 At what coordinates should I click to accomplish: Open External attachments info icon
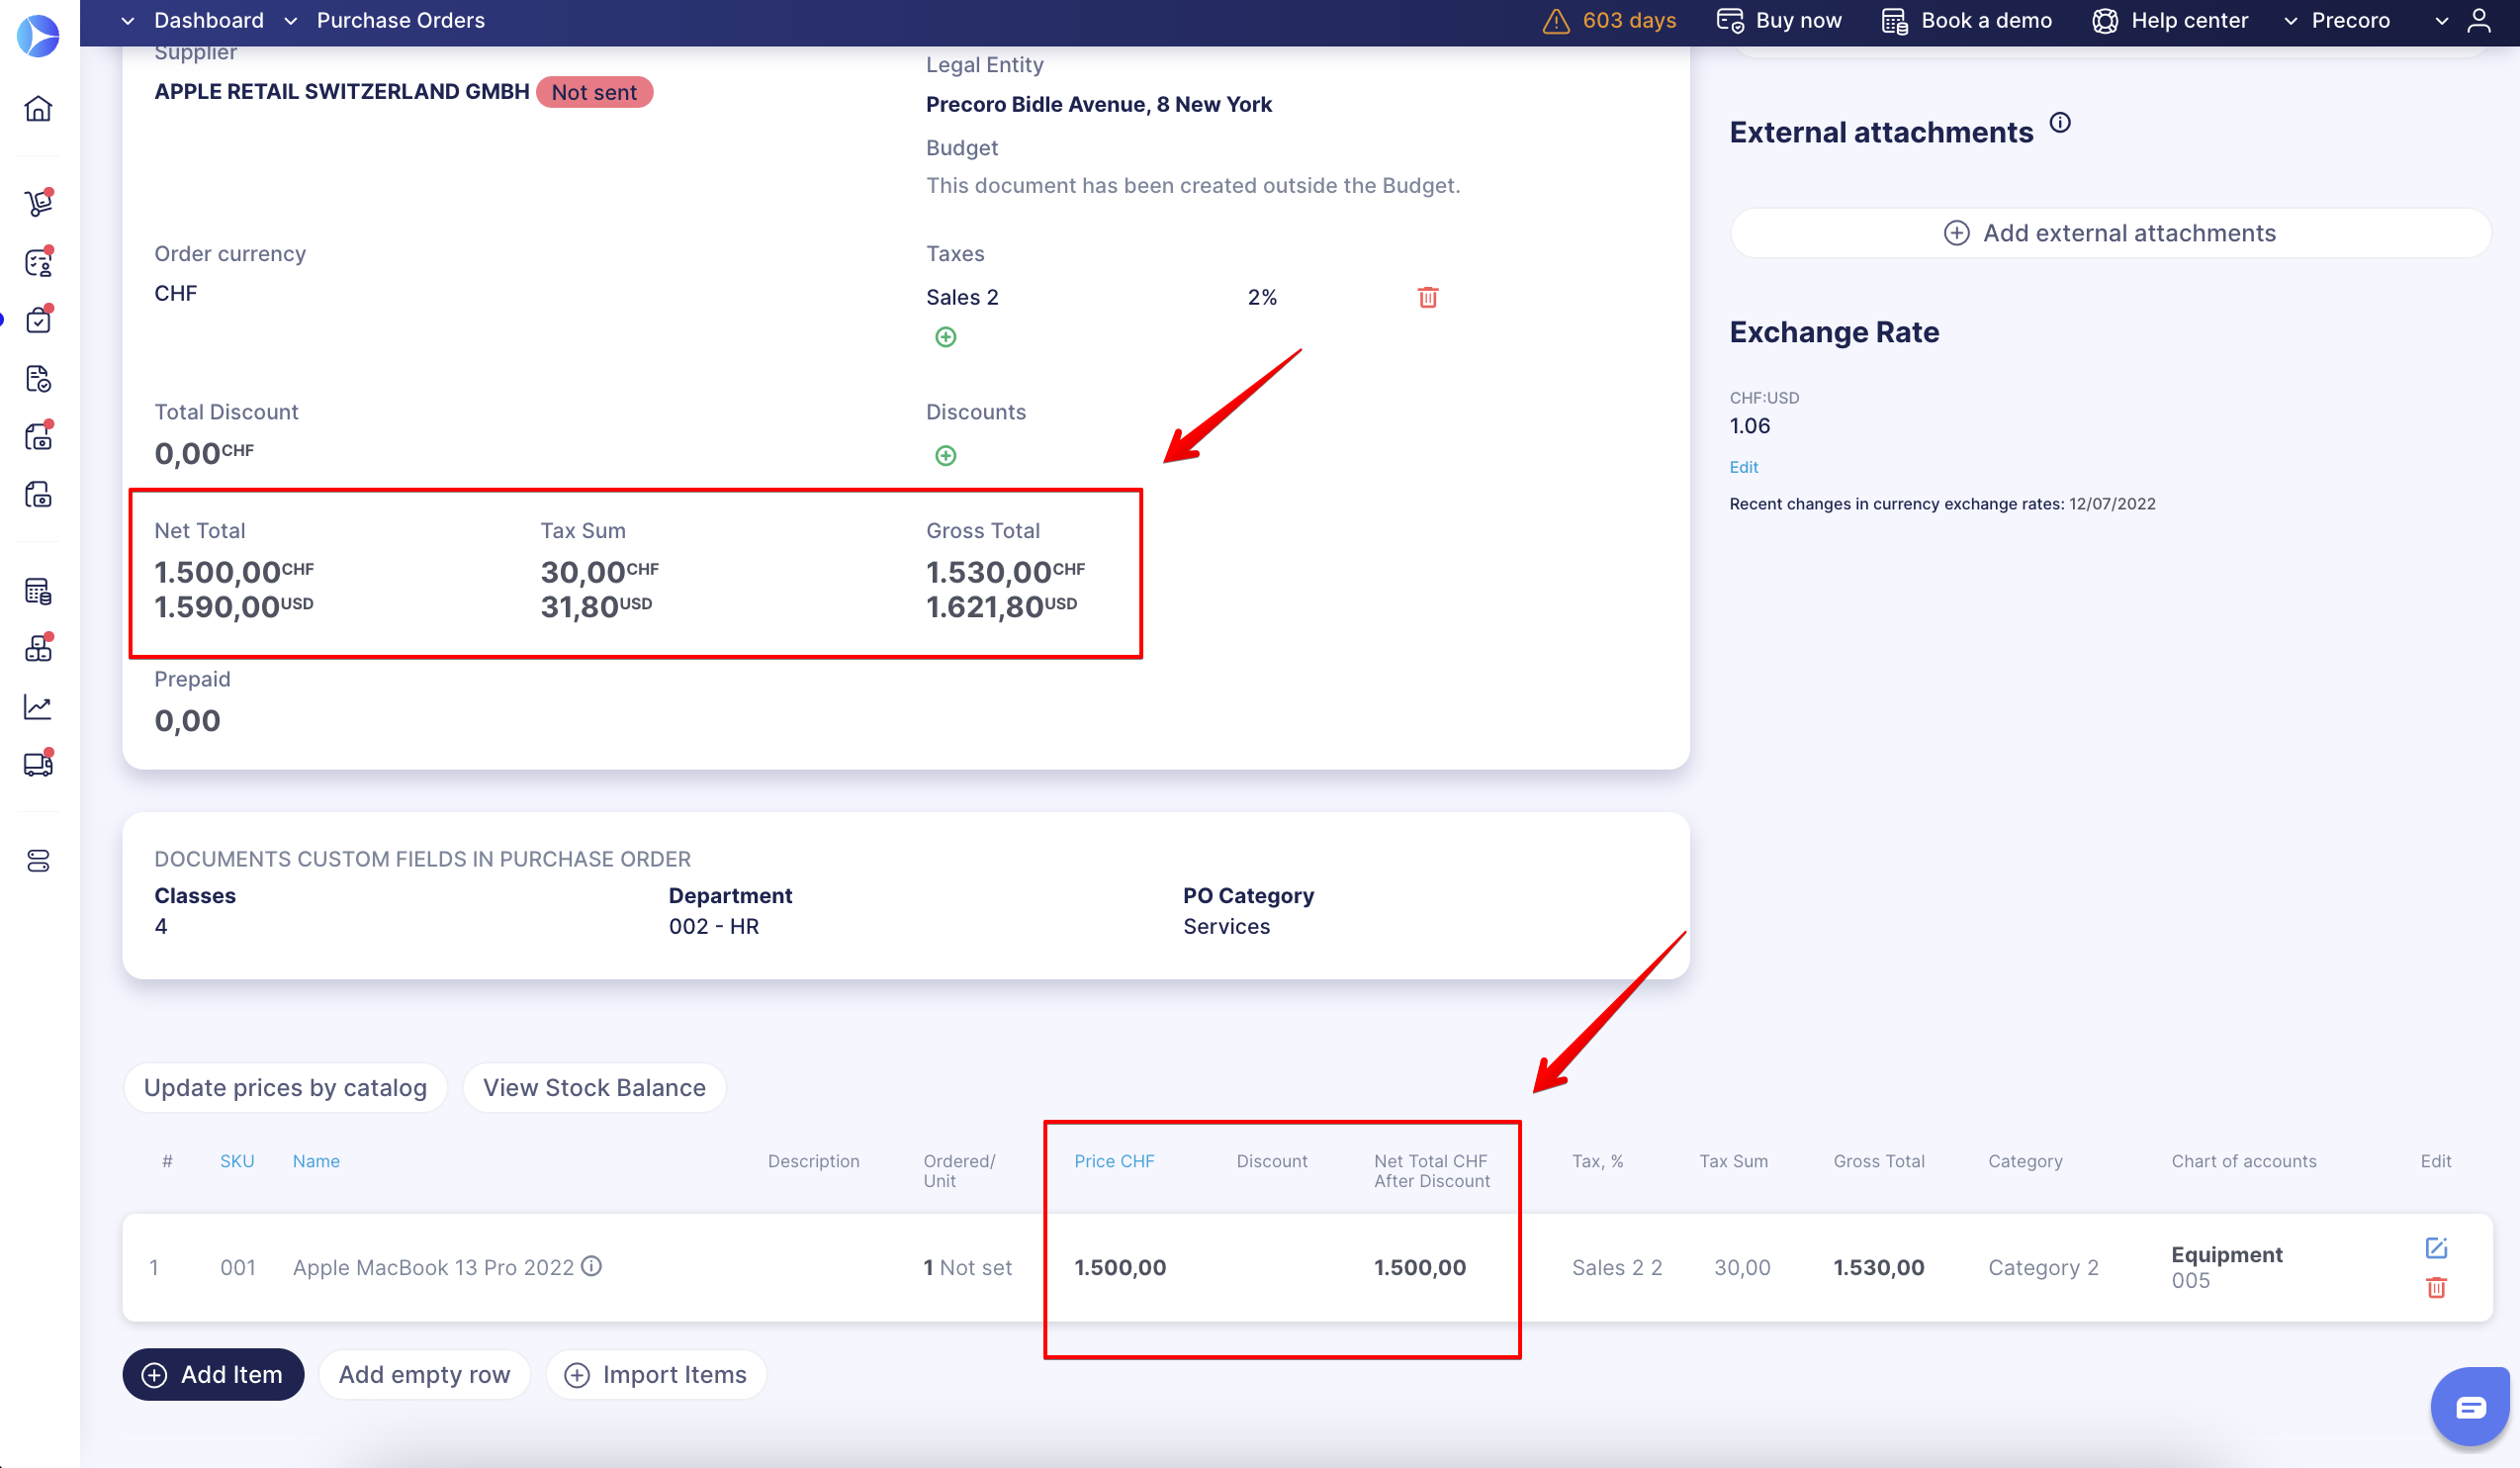(x=2060, y=123)
